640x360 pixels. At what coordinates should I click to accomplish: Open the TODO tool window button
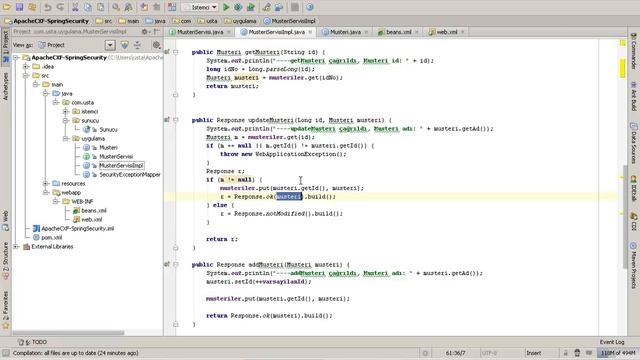(33, 342)
